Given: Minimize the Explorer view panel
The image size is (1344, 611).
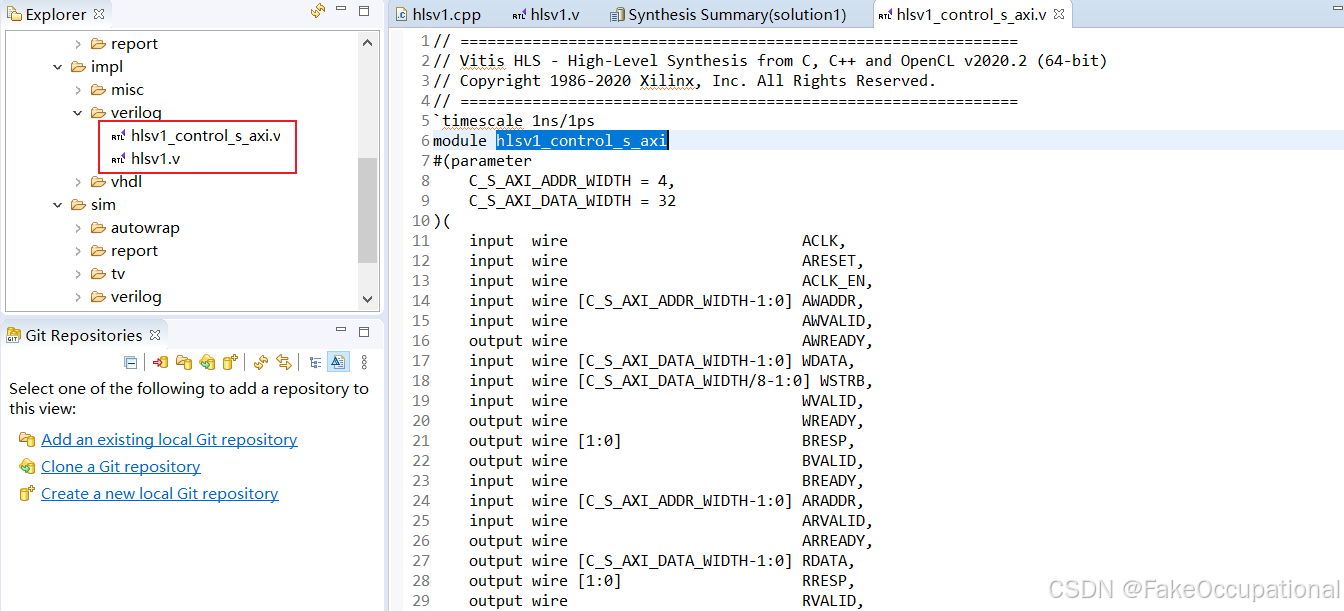Looking at the screenshot, I should (x=343, y=10).
